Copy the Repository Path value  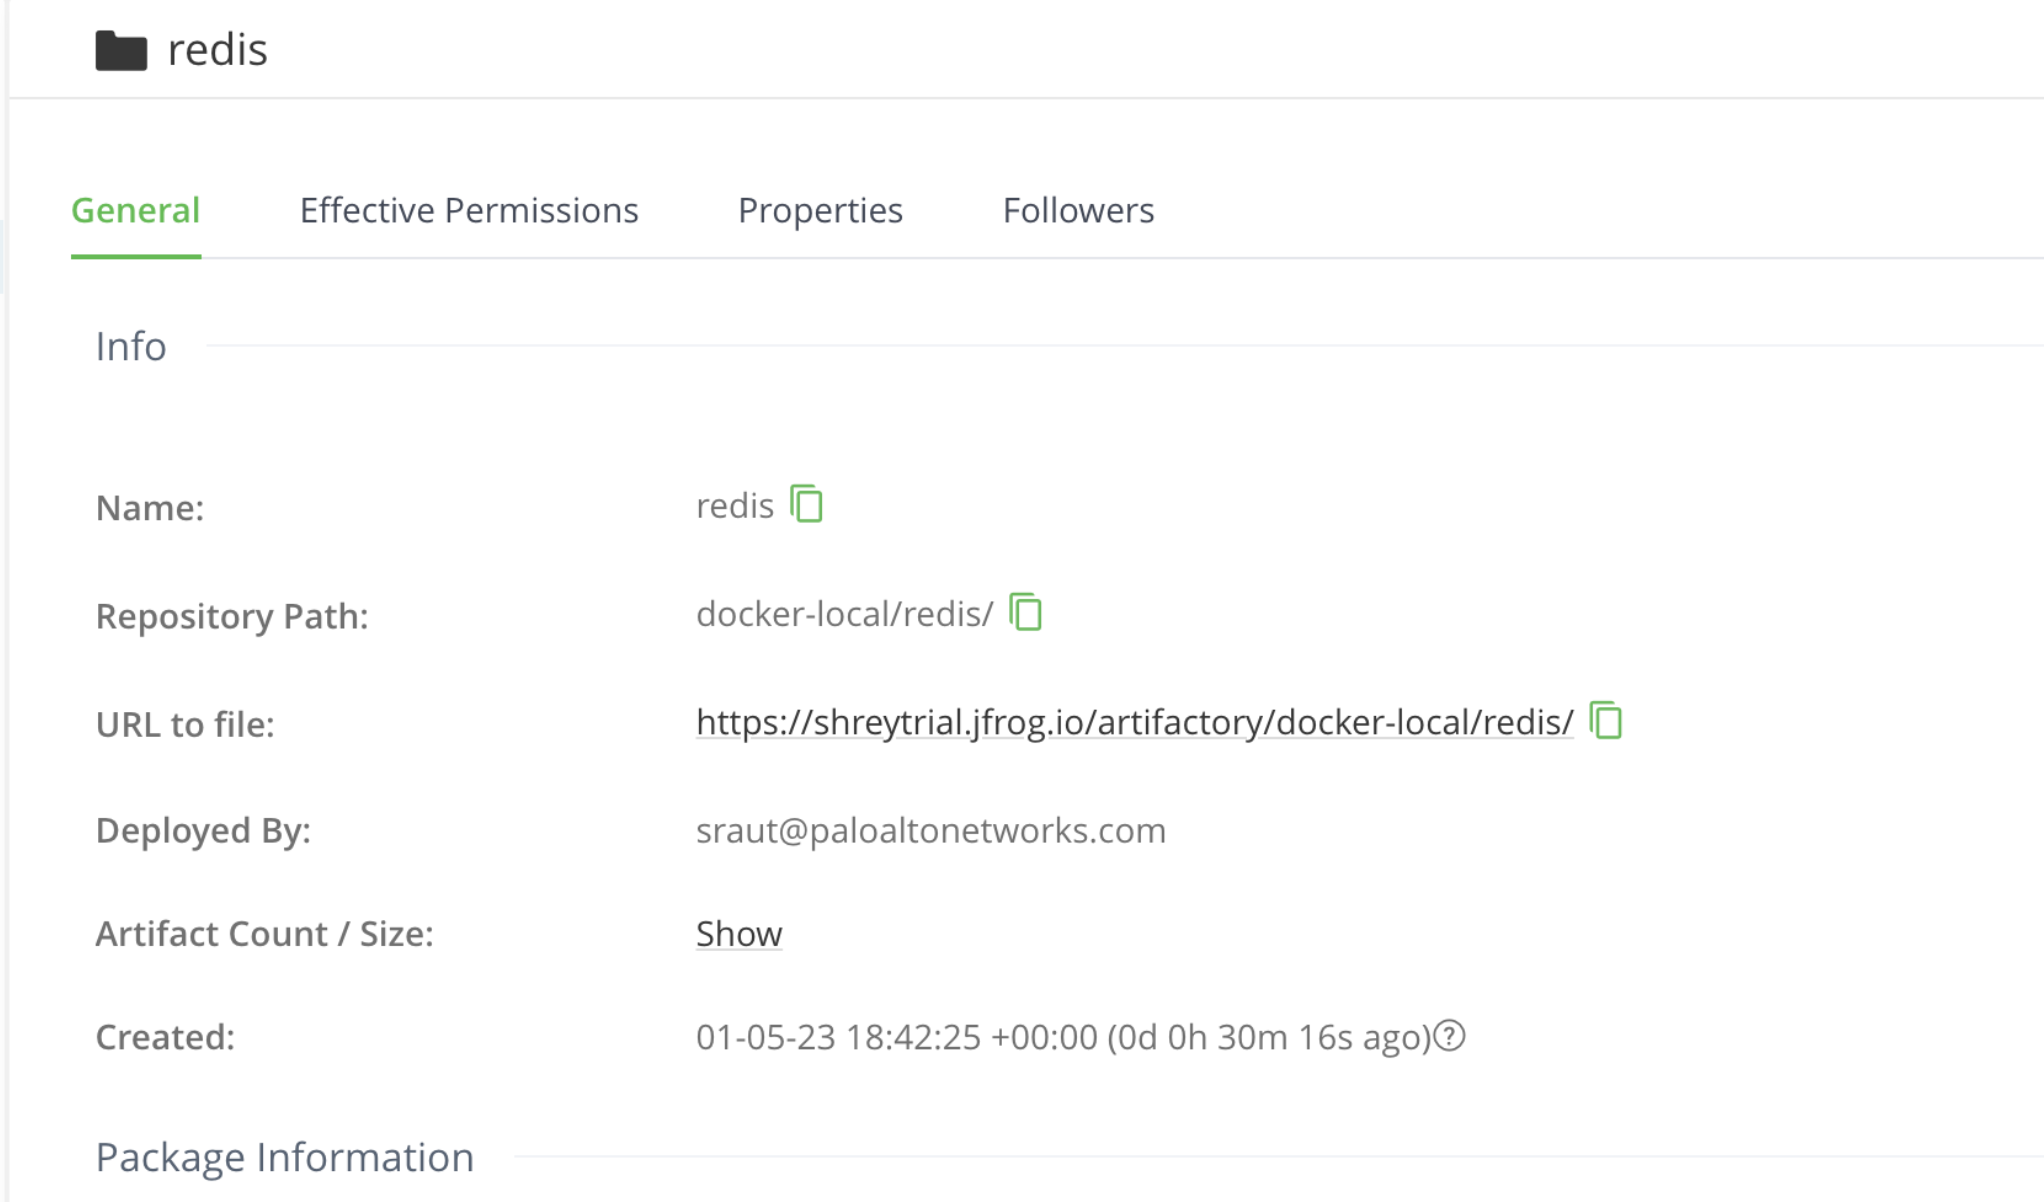coord(1025,612)
